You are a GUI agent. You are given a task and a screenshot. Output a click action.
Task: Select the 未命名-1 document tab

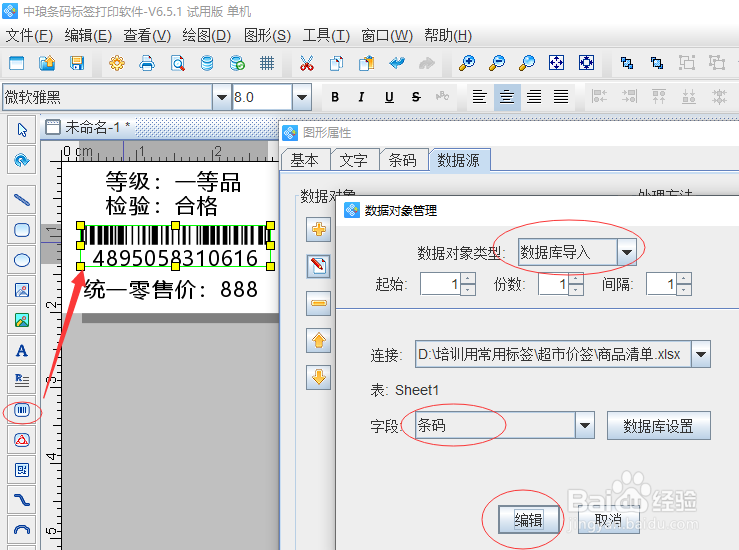click(88, 127)
